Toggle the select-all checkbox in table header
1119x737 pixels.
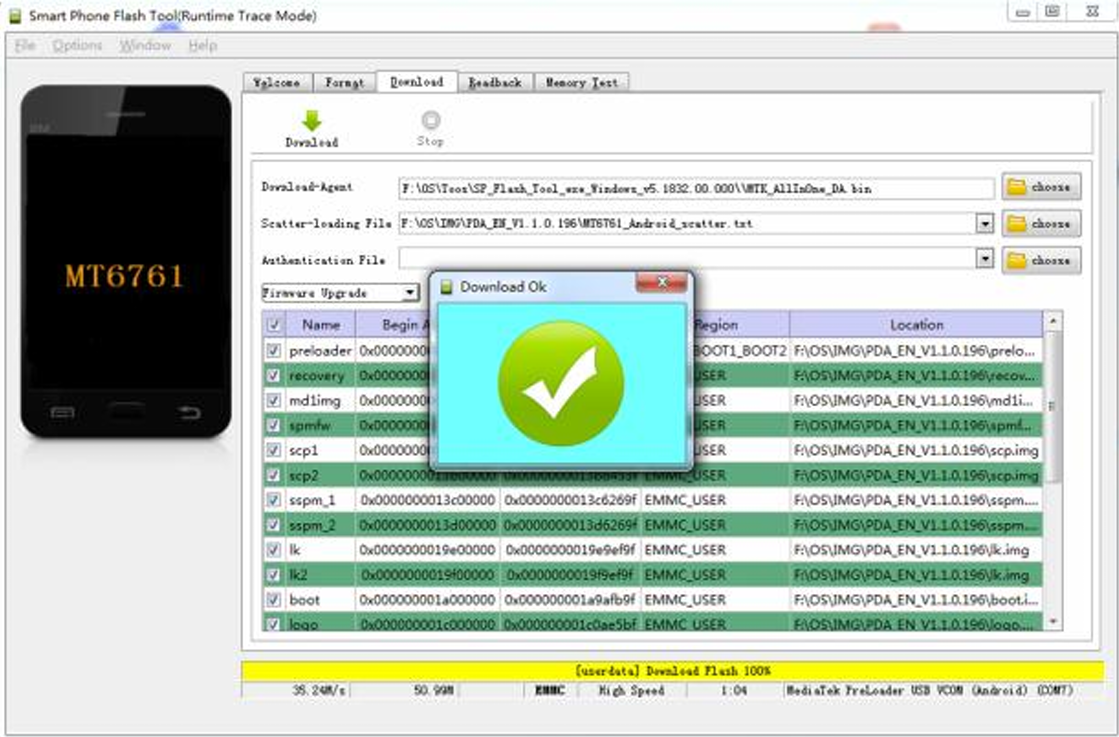click(x=273, y=325)
